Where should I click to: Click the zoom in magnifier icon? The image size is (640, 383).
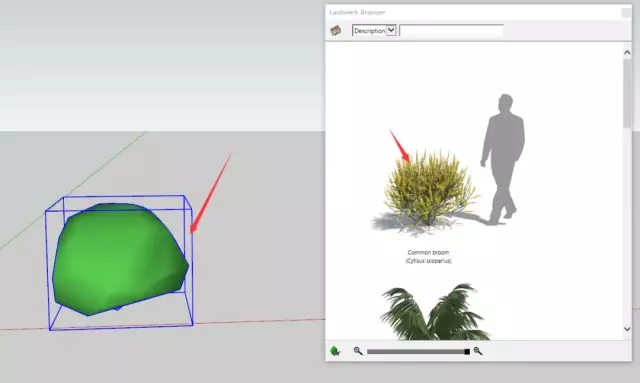click(478, 351)
